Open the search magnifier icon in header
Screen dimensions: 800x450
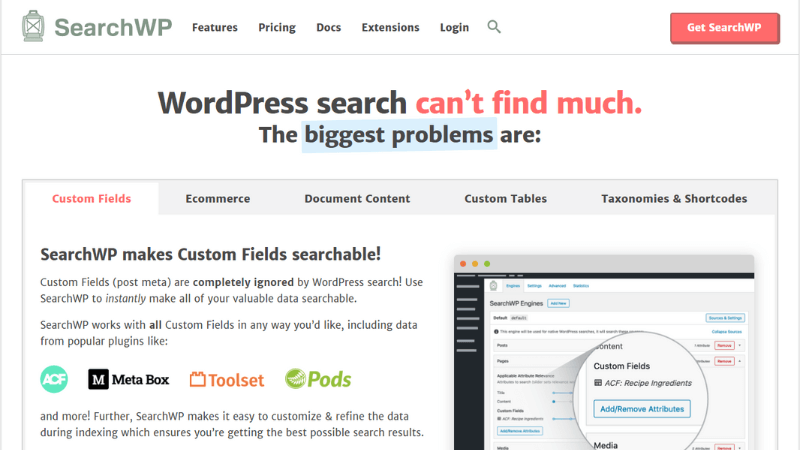point(493,27)
